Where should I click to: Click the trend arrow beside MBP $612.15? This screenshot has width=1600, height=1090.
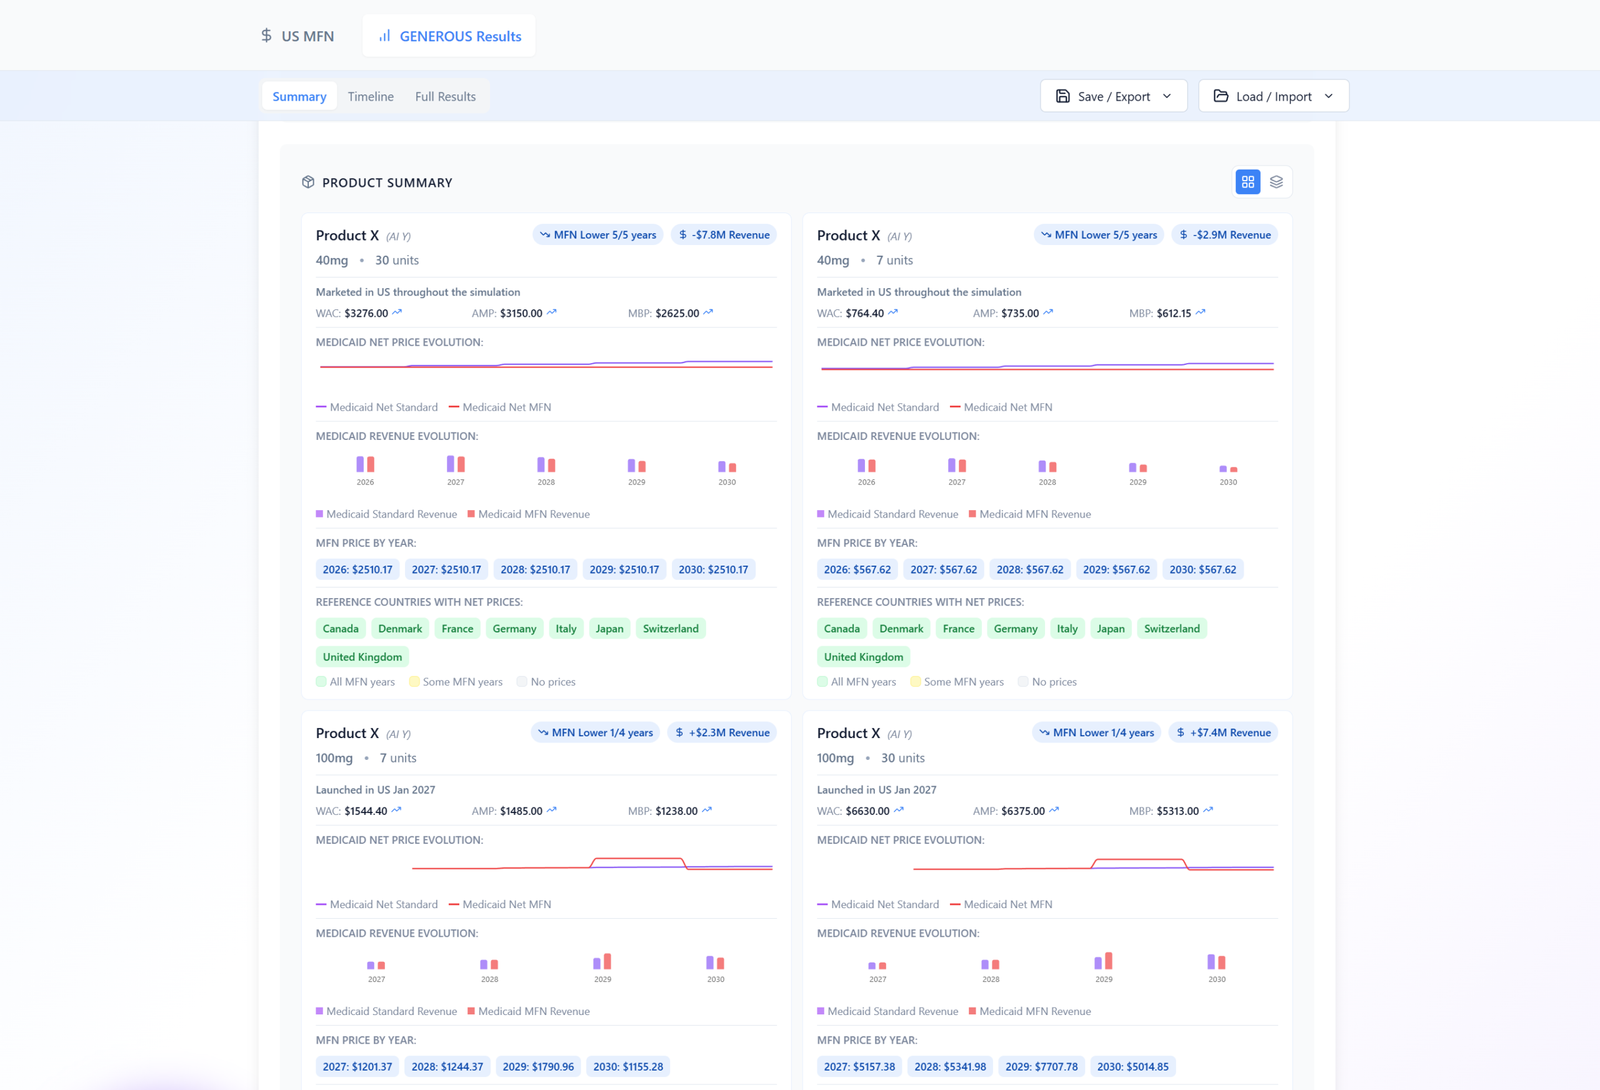(x=1202, y=312)
